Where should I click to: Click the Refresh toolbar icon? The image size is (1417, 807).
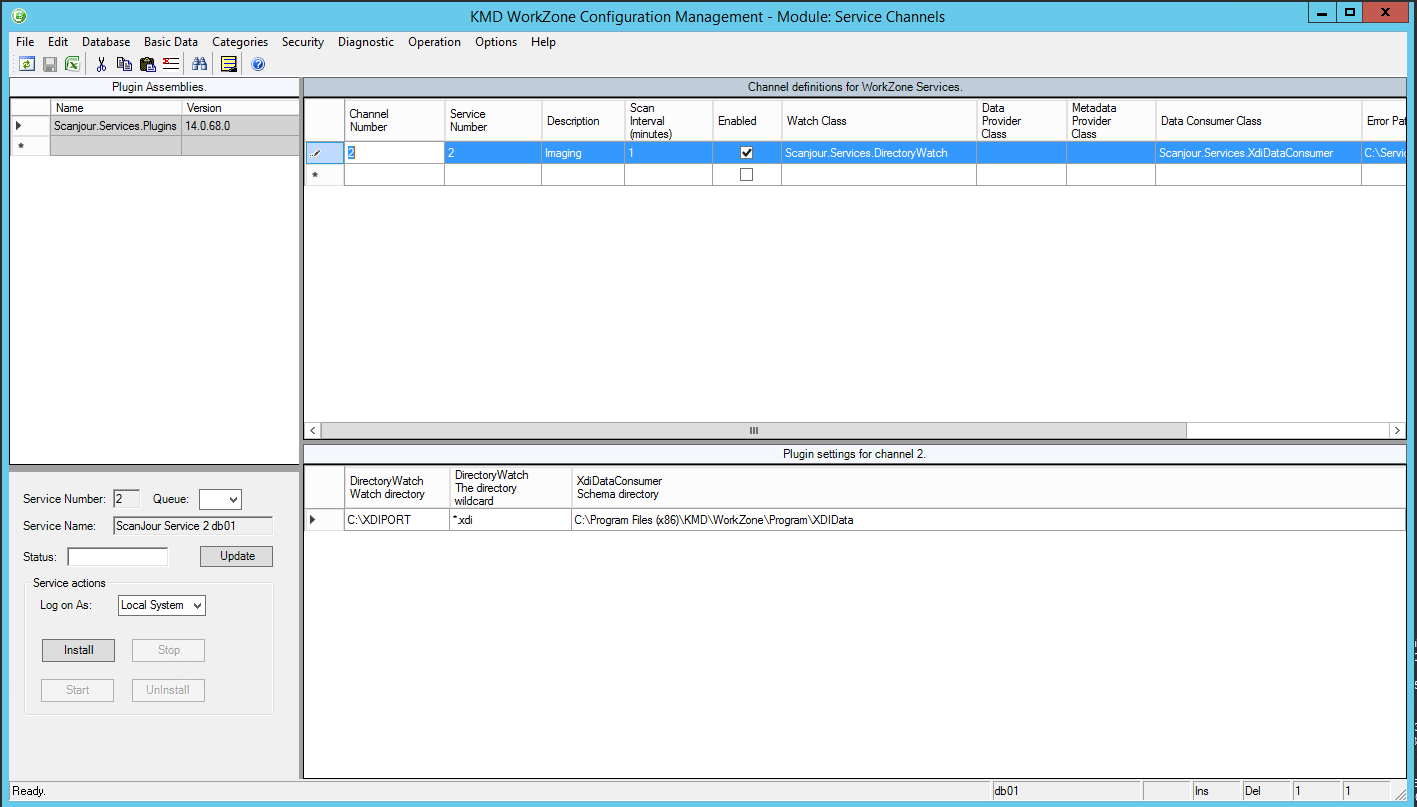[x=26, y=64]
